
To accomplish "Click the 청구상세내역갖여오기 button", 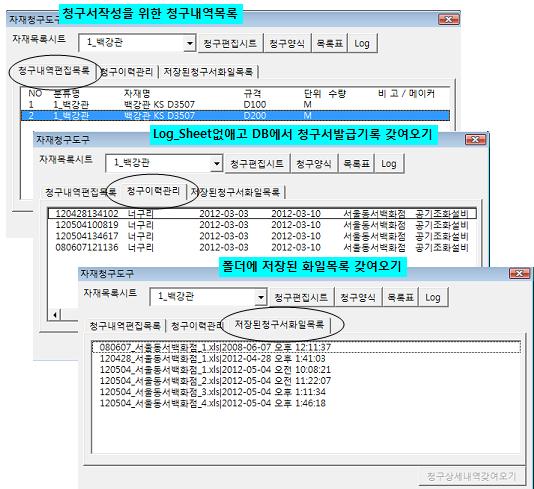I will click(472, 476).
